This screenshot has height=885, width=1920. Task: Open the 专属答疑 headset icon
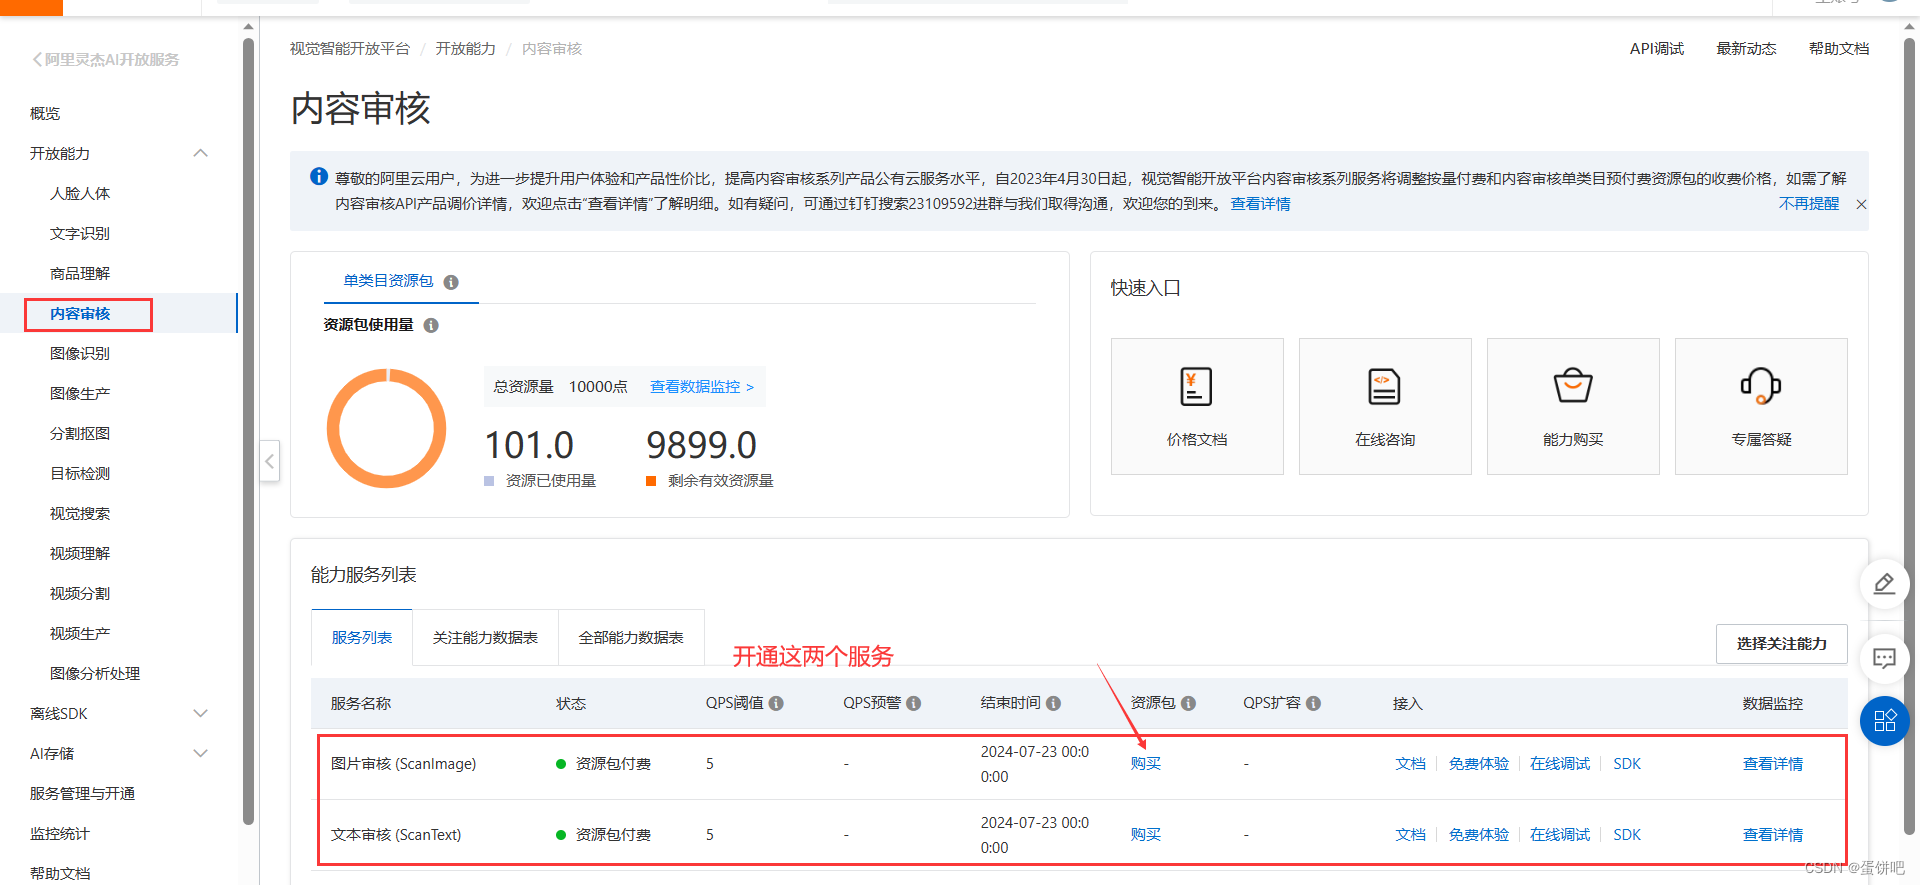(x=1761, y=386)
